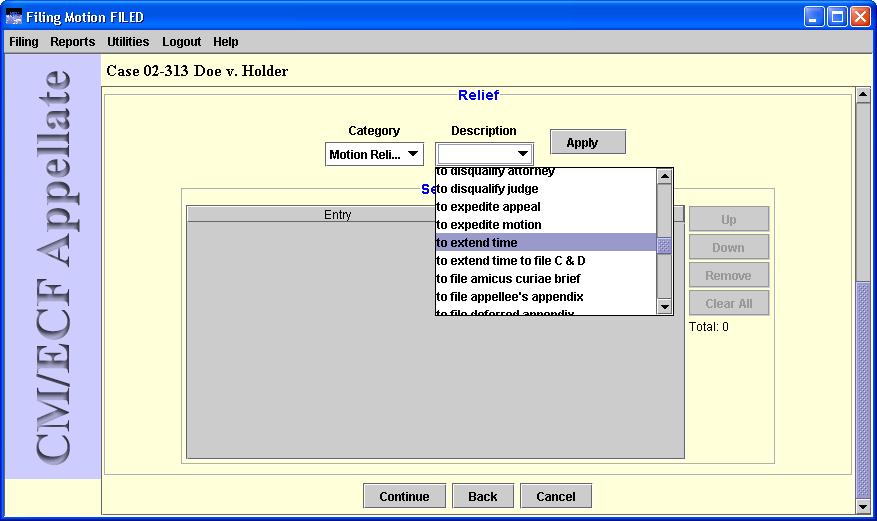Viewport: 877px width, 521px height.
Task: Click the dropdown list scroll down arrow
Action: click(x=664, y=306)
